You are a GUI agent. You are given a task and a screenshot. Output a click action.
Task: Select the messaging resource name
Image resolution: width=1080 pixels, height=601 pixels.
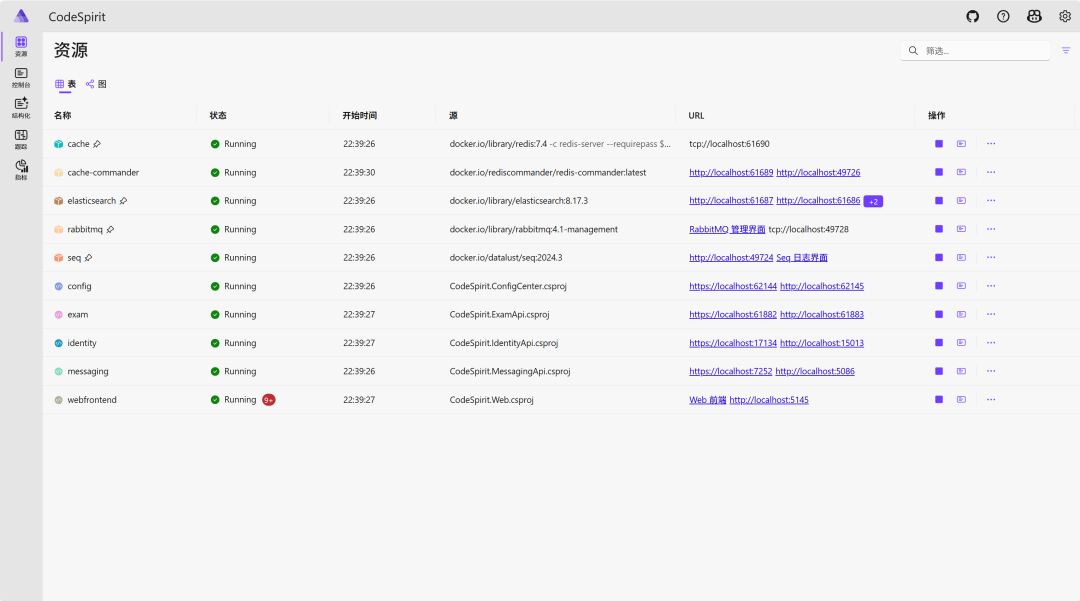coord(87,372)
